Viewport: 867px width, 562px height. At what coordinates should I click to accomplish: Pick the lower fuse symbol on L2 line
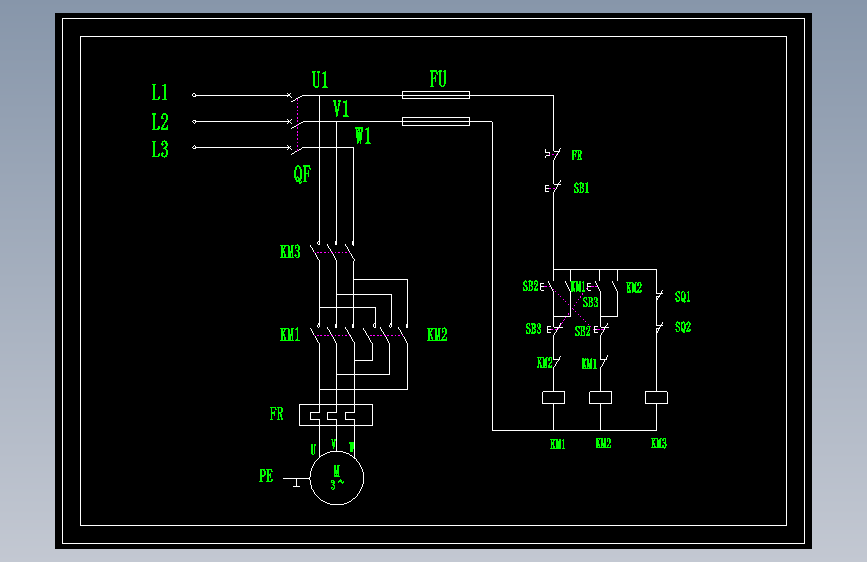pos(436,121)
